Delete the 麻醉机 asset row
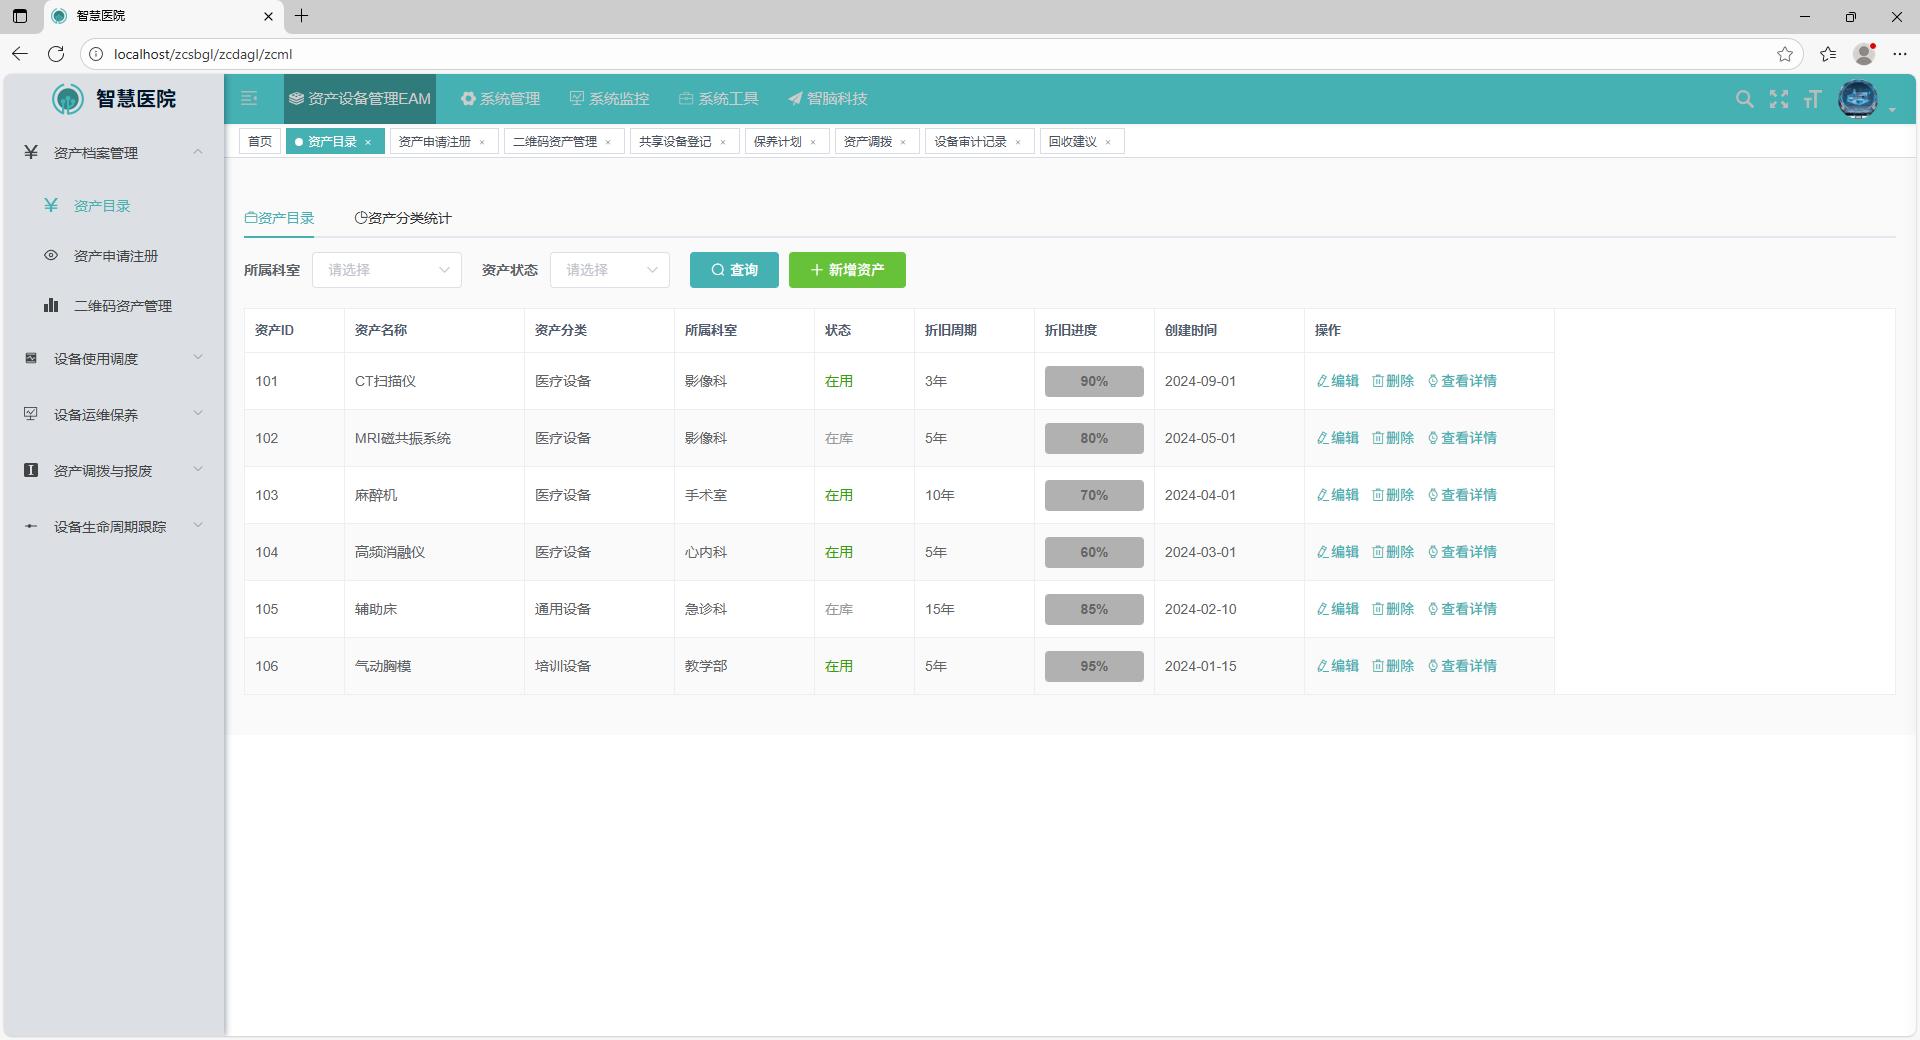The width and height of the screenshot is (1920, 1040). click(1393, 495)
